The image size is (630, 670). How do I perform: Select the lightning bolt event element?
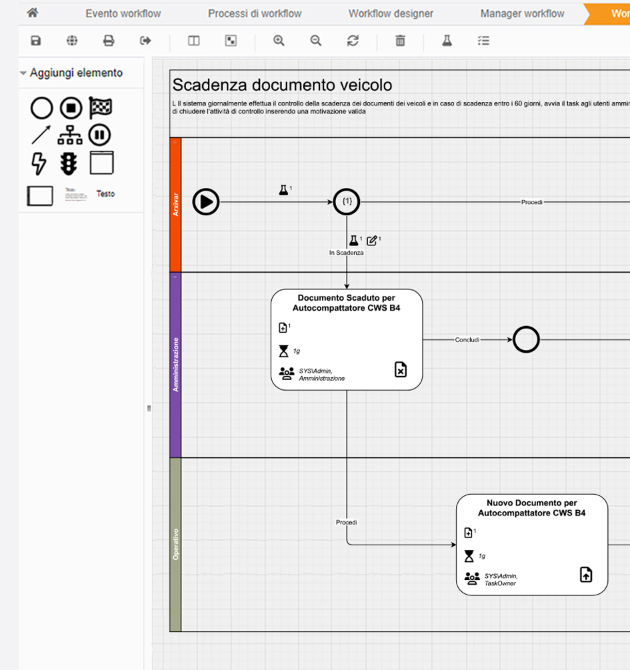click(39, 164)
